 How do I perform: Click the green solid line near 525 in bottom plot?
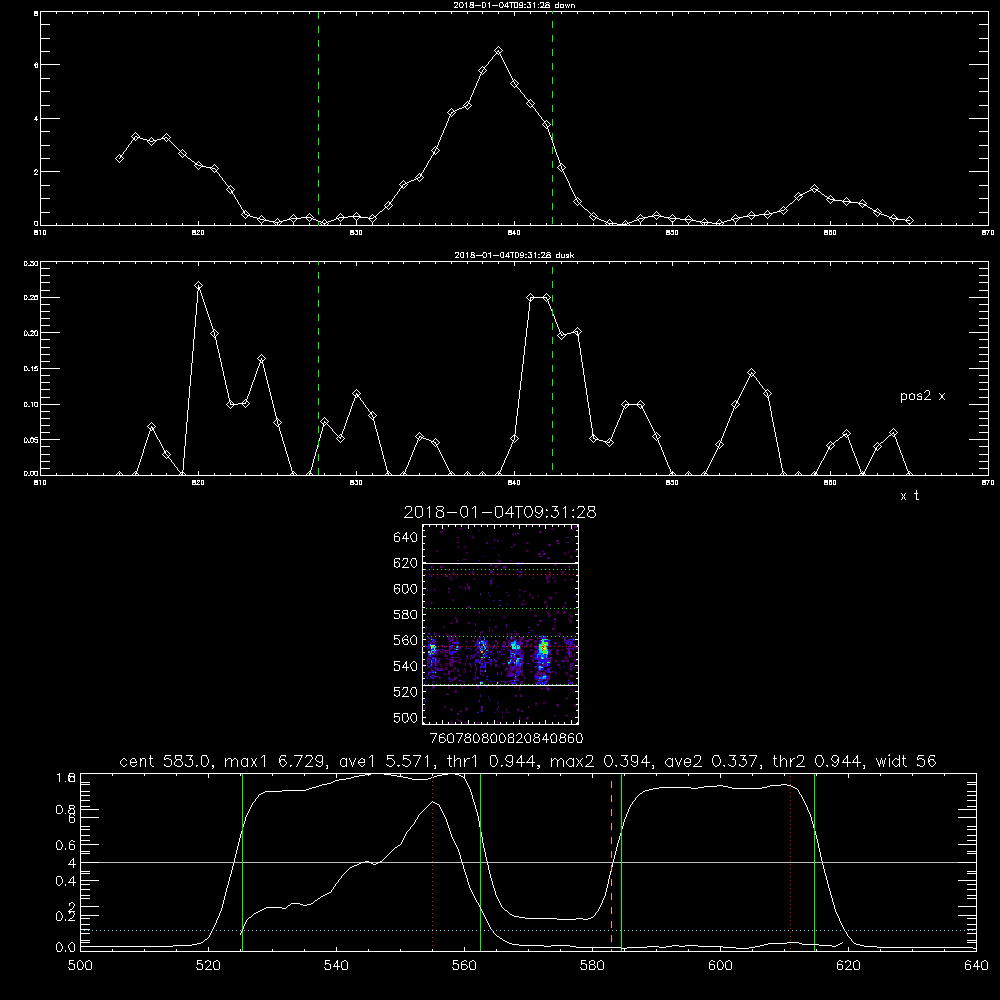click(242, 862)
